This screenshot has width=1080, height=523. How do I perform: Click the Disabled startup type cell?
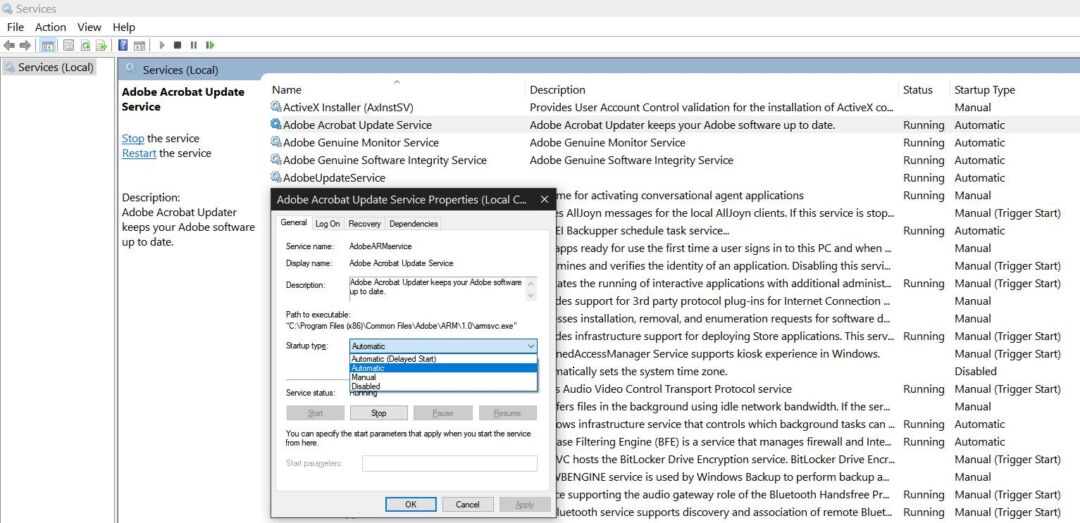pyautogui.click(x=975, y=371)
